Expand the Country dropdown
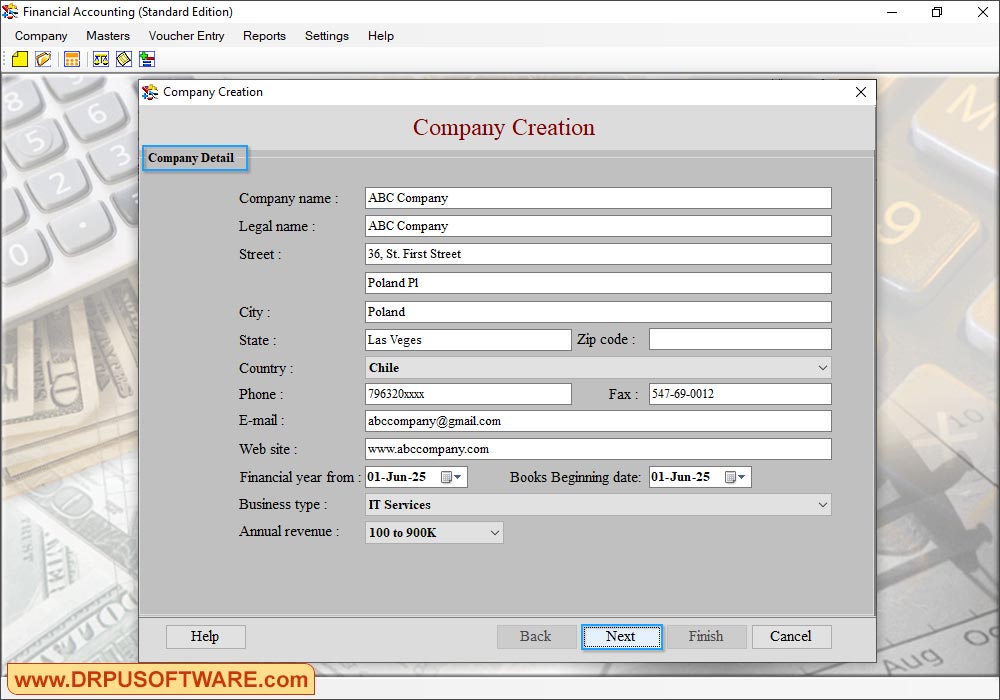This screenshot has width=1000, height=700. point(822,368)
